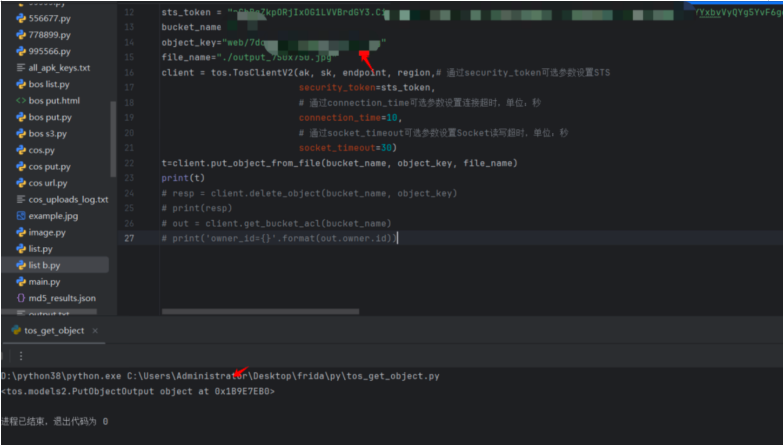Image resolution: width=783 pixels, height=446 pixels.
Task: Click the bucket_name variable on line 13
Action: click(191, 27)
